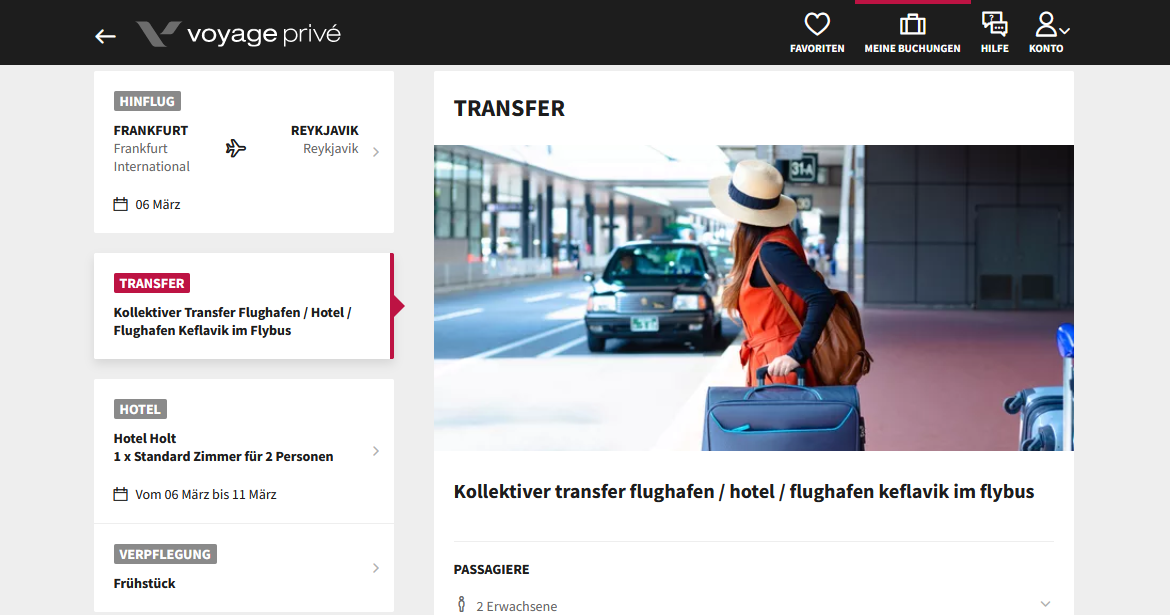Viewport: 1170px width, 615px height.
Task: Go back using the left arrow icon
Action: pos(105,36)
